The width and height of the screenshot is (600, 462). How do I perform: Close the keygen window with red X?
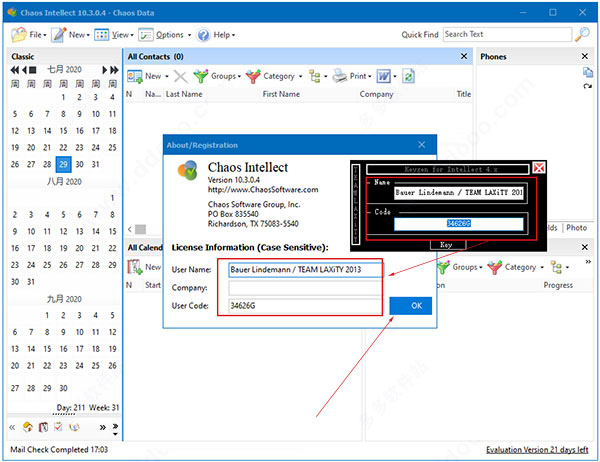(x=539, y=168)
